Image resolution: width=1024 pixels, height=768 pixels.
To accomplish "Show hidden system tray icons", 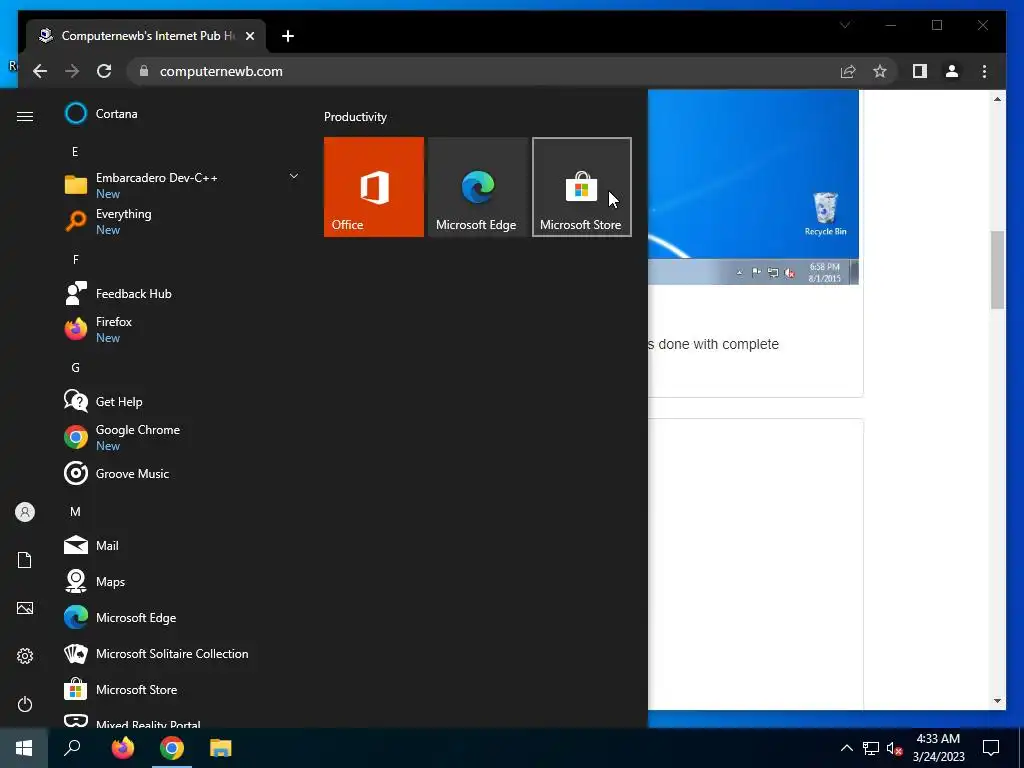I will tap(846, 748).
